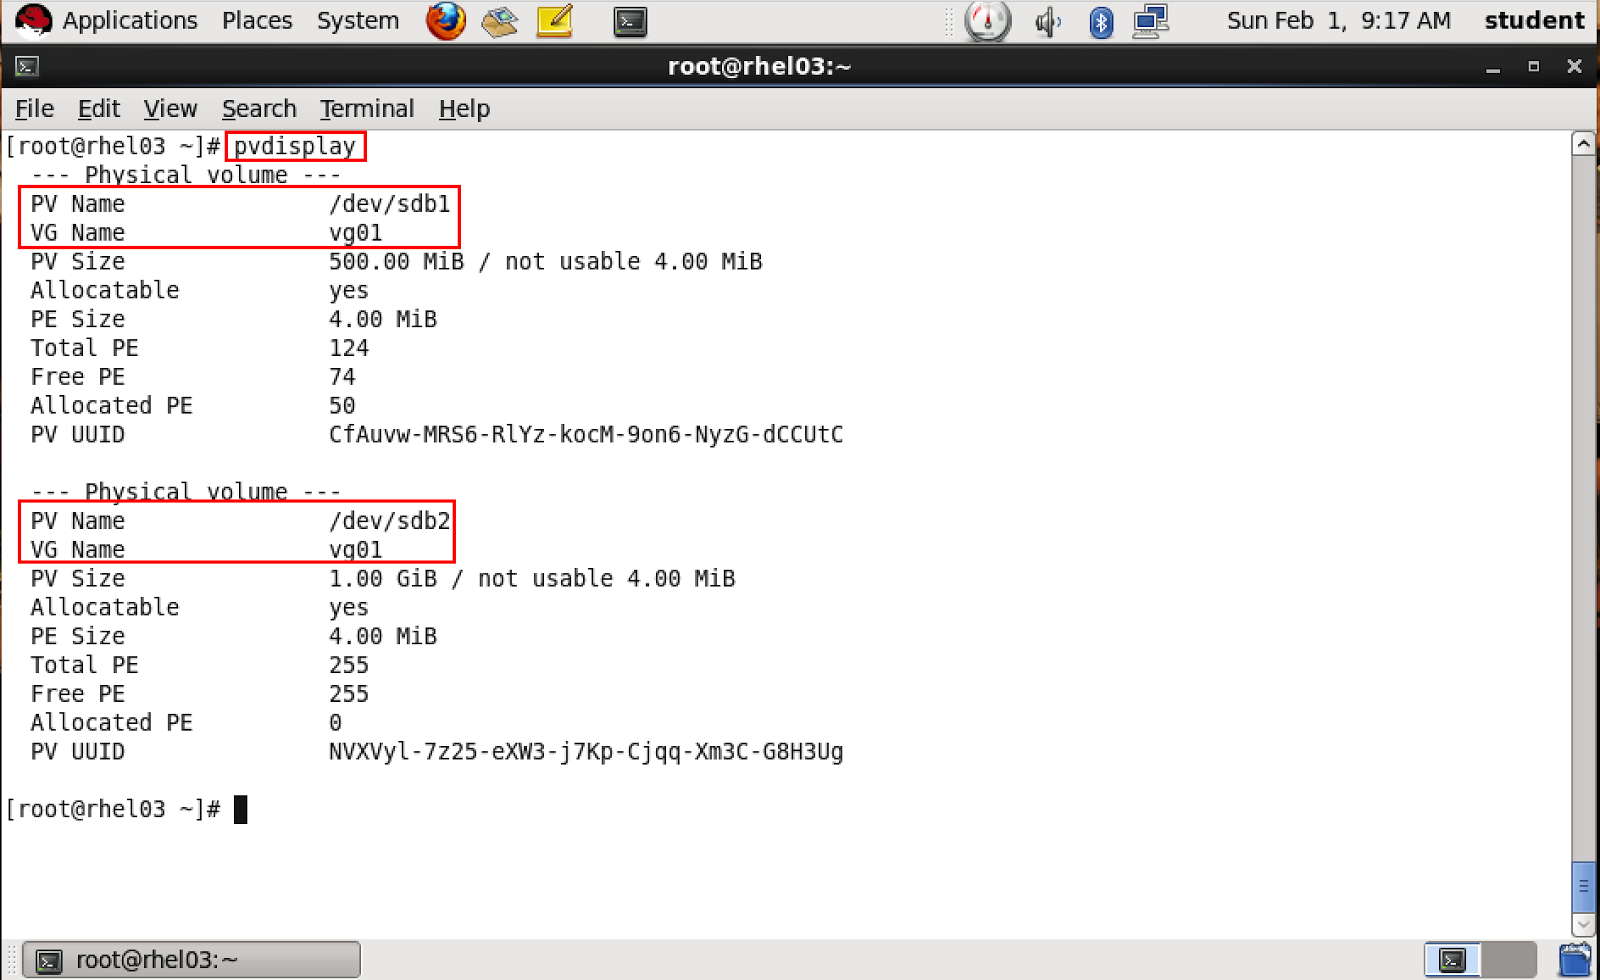
Task: Click the Total PE value 124
Action: [x=349, y=348]
